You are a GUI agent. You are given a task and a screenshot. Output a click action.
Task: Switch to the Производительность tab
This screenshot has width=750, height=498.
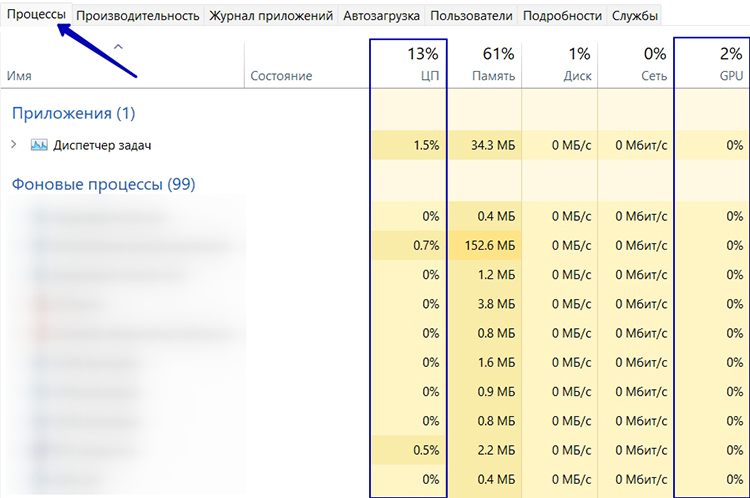click(138, 16)
